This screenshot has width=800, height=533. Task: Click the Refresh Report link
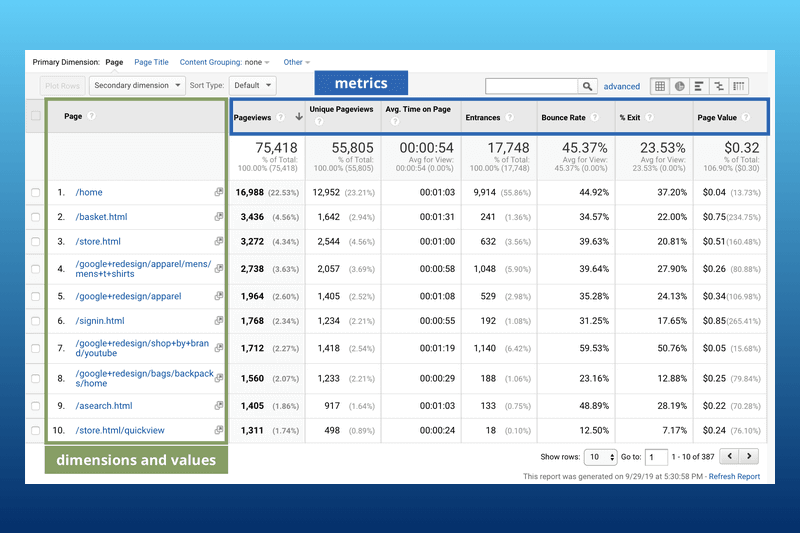[734, 477]
